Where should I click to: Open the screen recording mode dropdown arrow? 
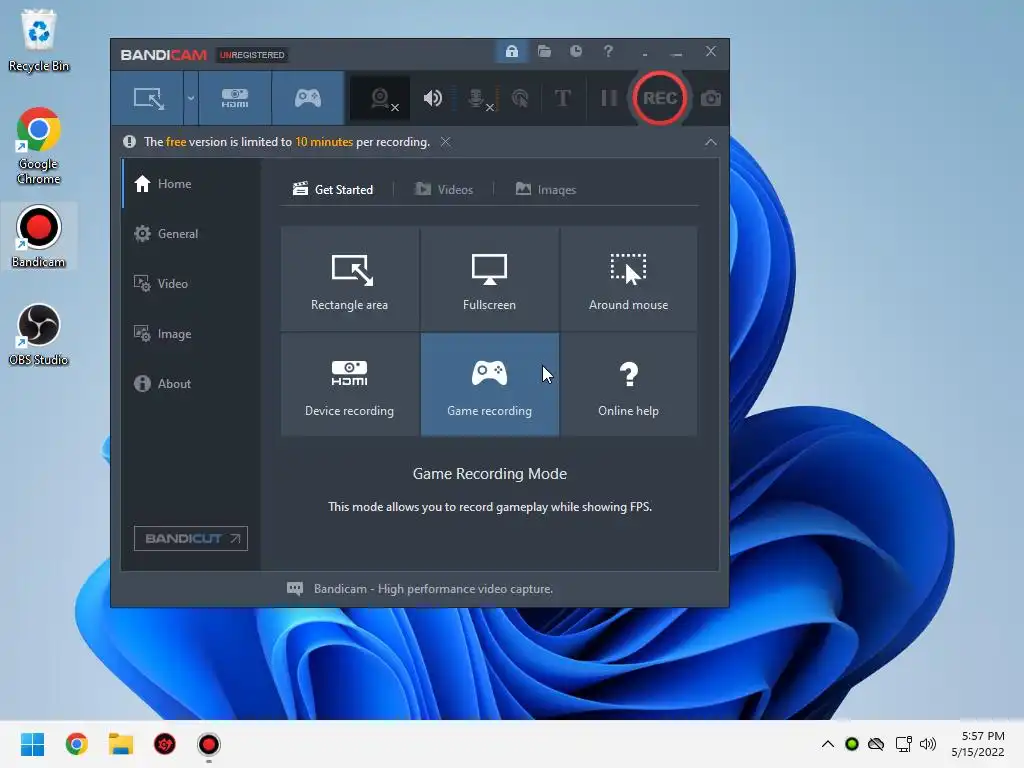coord(191,99)
